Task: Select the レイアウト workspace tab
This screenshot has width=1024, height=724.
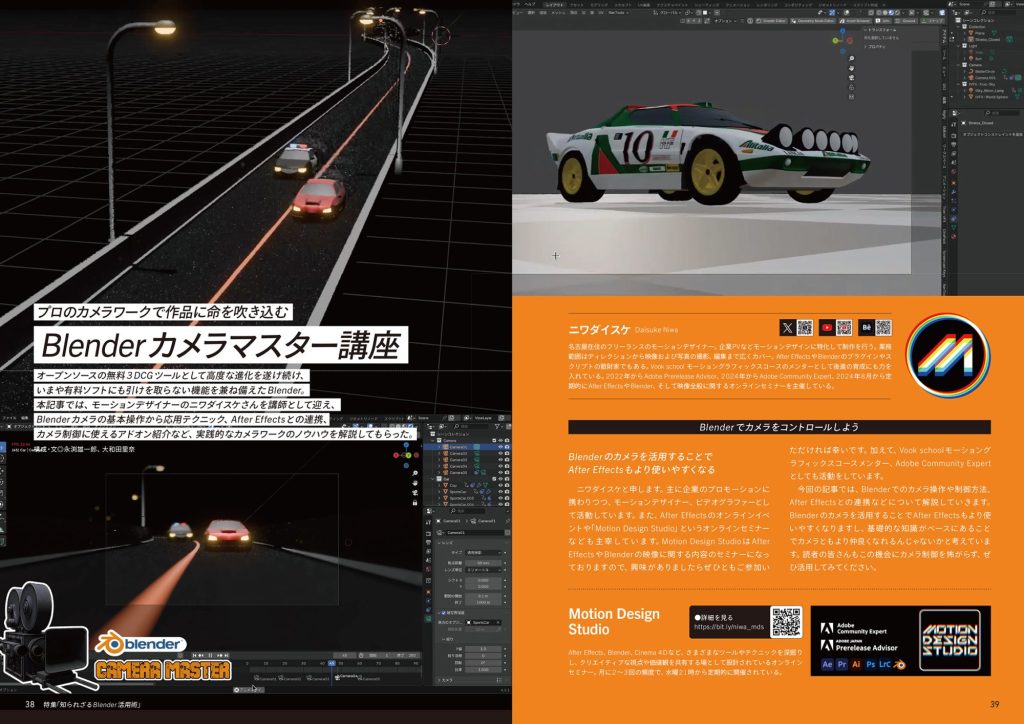Action: pos(554,5)
